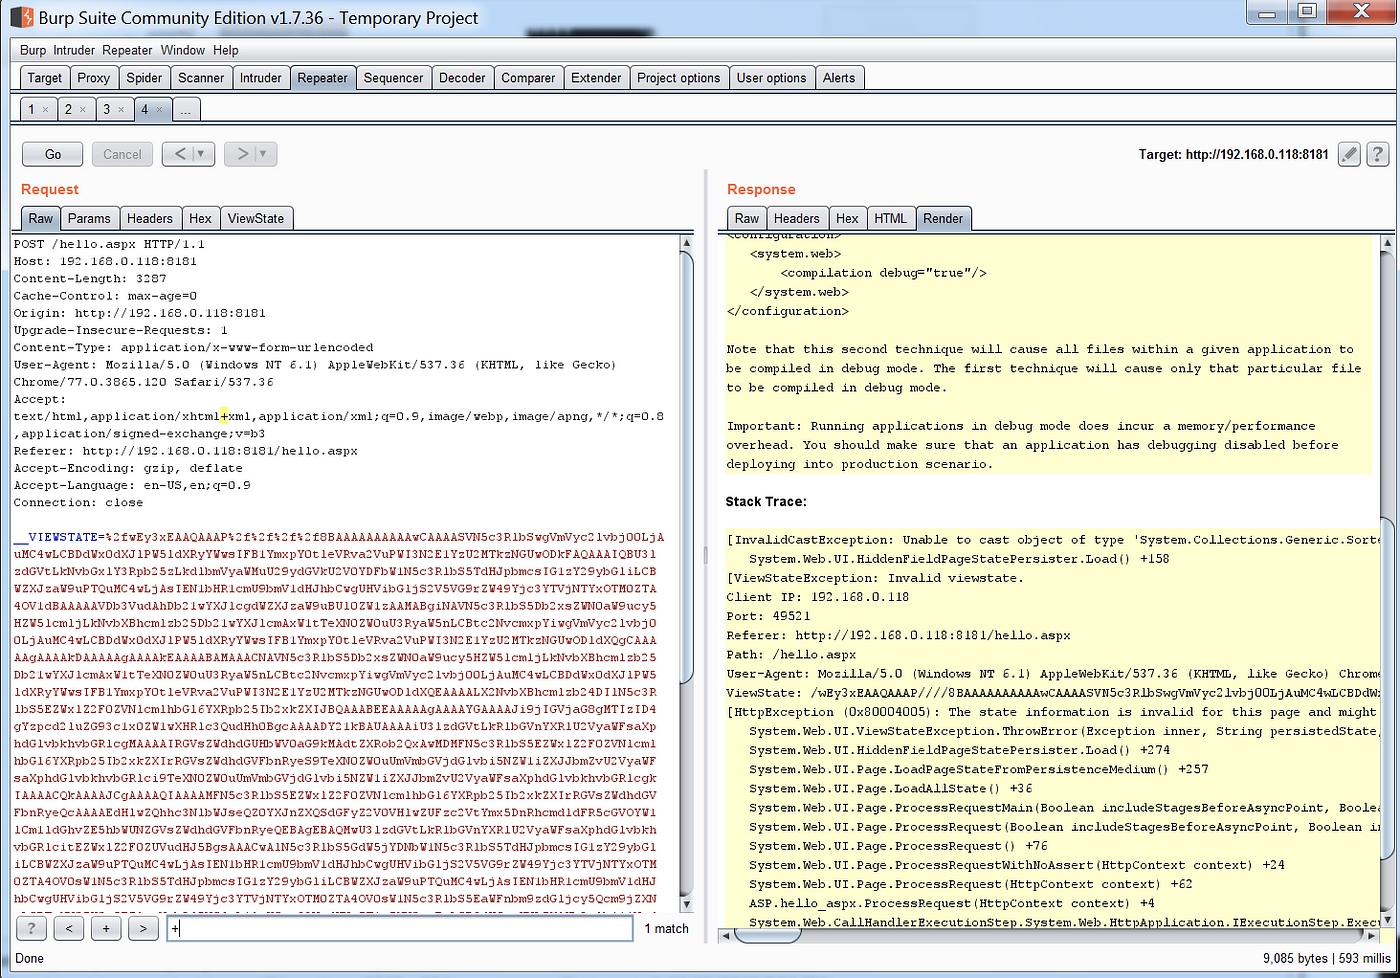Show the request Raw view tab
This screenshot has height=978, width=1400.
[40, 218]
